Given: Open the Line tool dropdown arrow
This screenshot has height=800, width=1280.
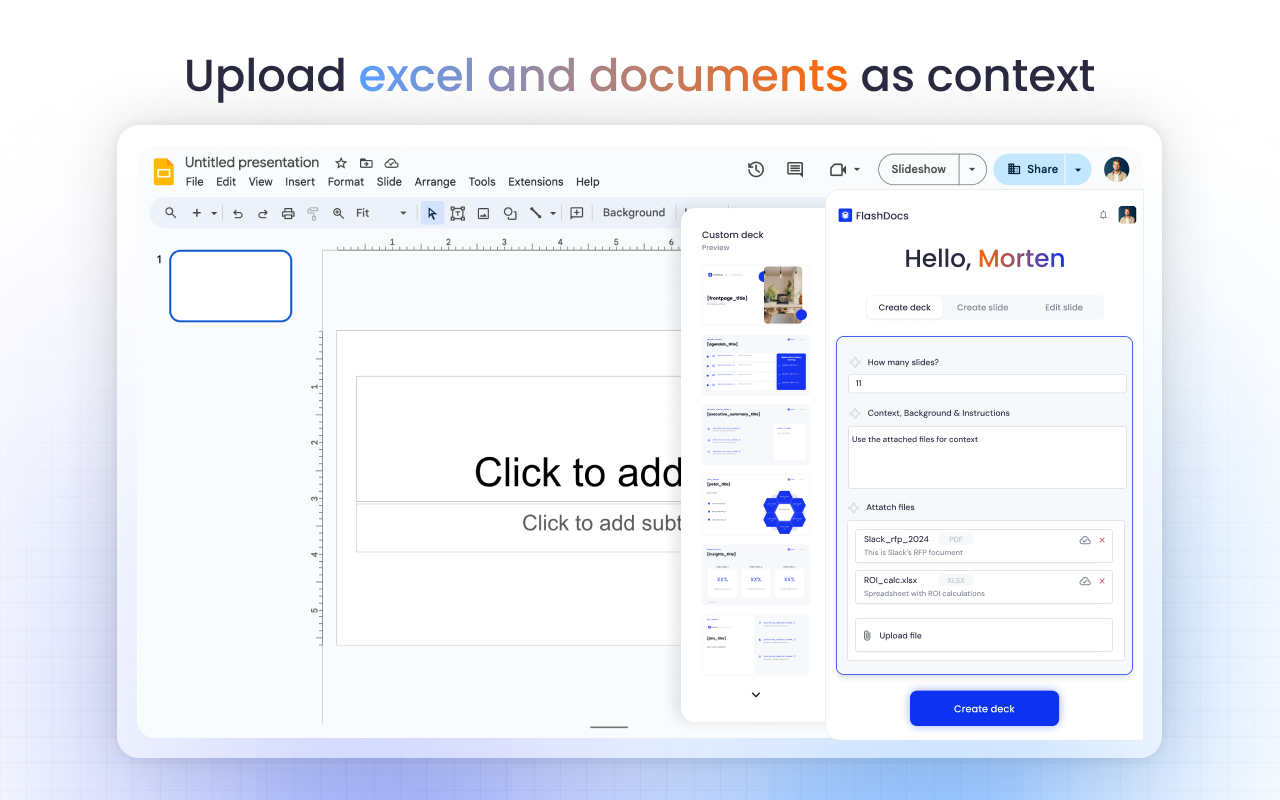Looking at the screenshot, I should [551, 212].
